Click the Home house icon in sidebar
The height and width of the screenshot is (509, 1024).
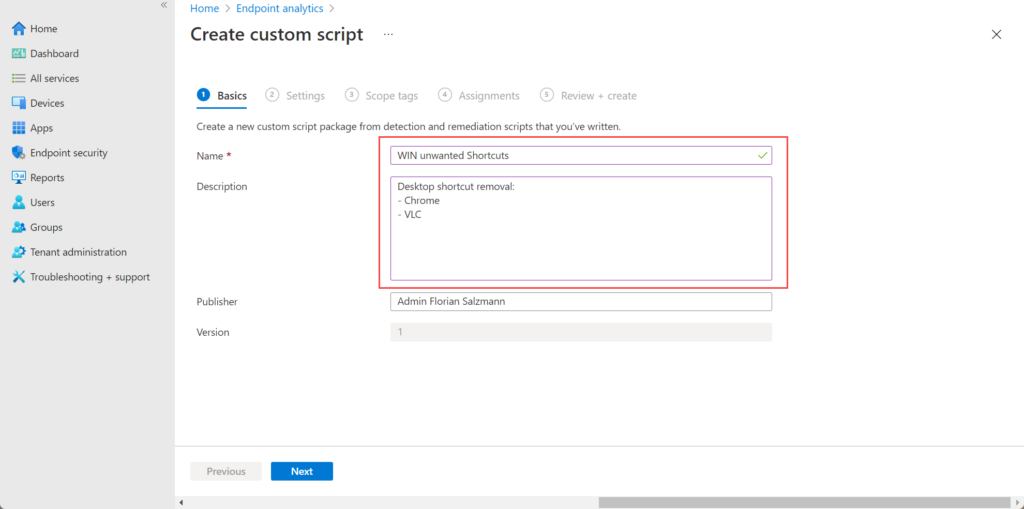click(x=19, y=29)
